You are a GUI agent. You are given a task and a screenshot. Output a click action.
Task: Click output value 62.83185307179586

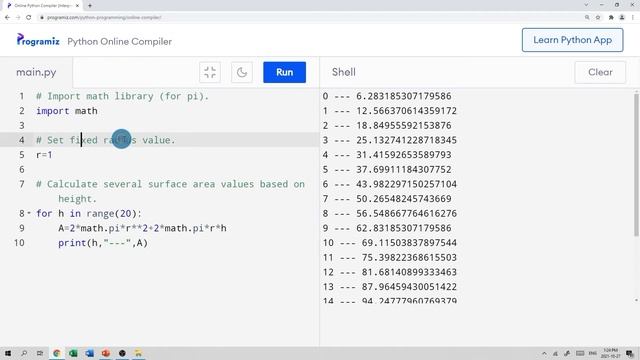tap(404, 228)
